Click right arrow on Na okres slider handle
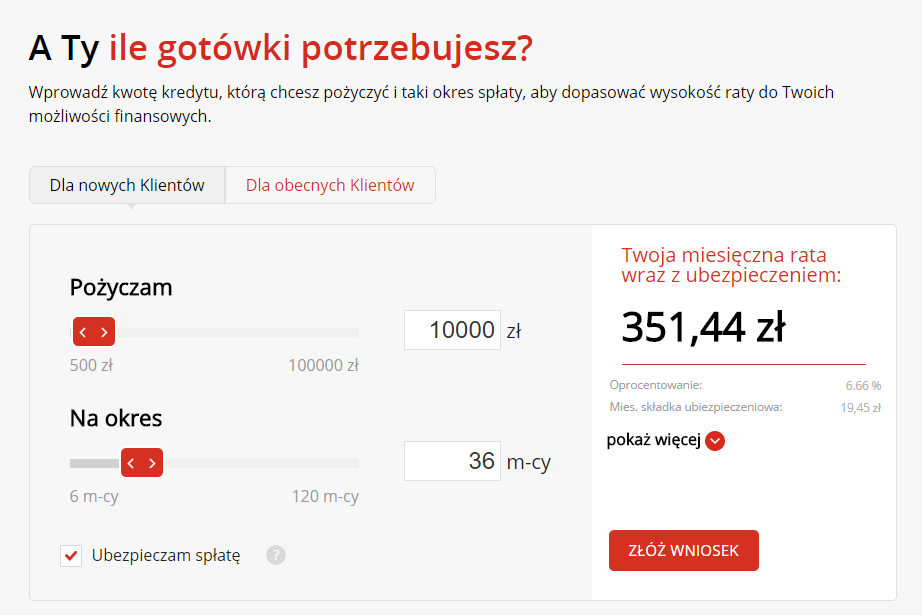 (x=152, y=463)
